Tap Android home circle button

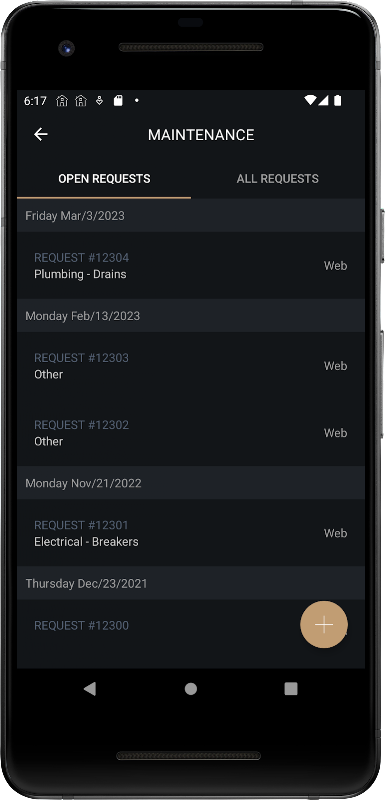pyautogui.click(x=191, y=689)
